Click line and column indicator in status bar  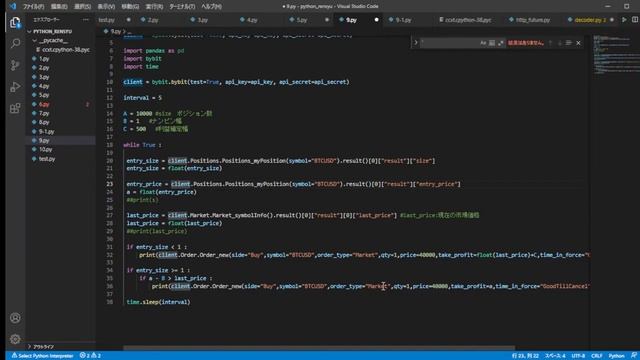click(525, 356)
